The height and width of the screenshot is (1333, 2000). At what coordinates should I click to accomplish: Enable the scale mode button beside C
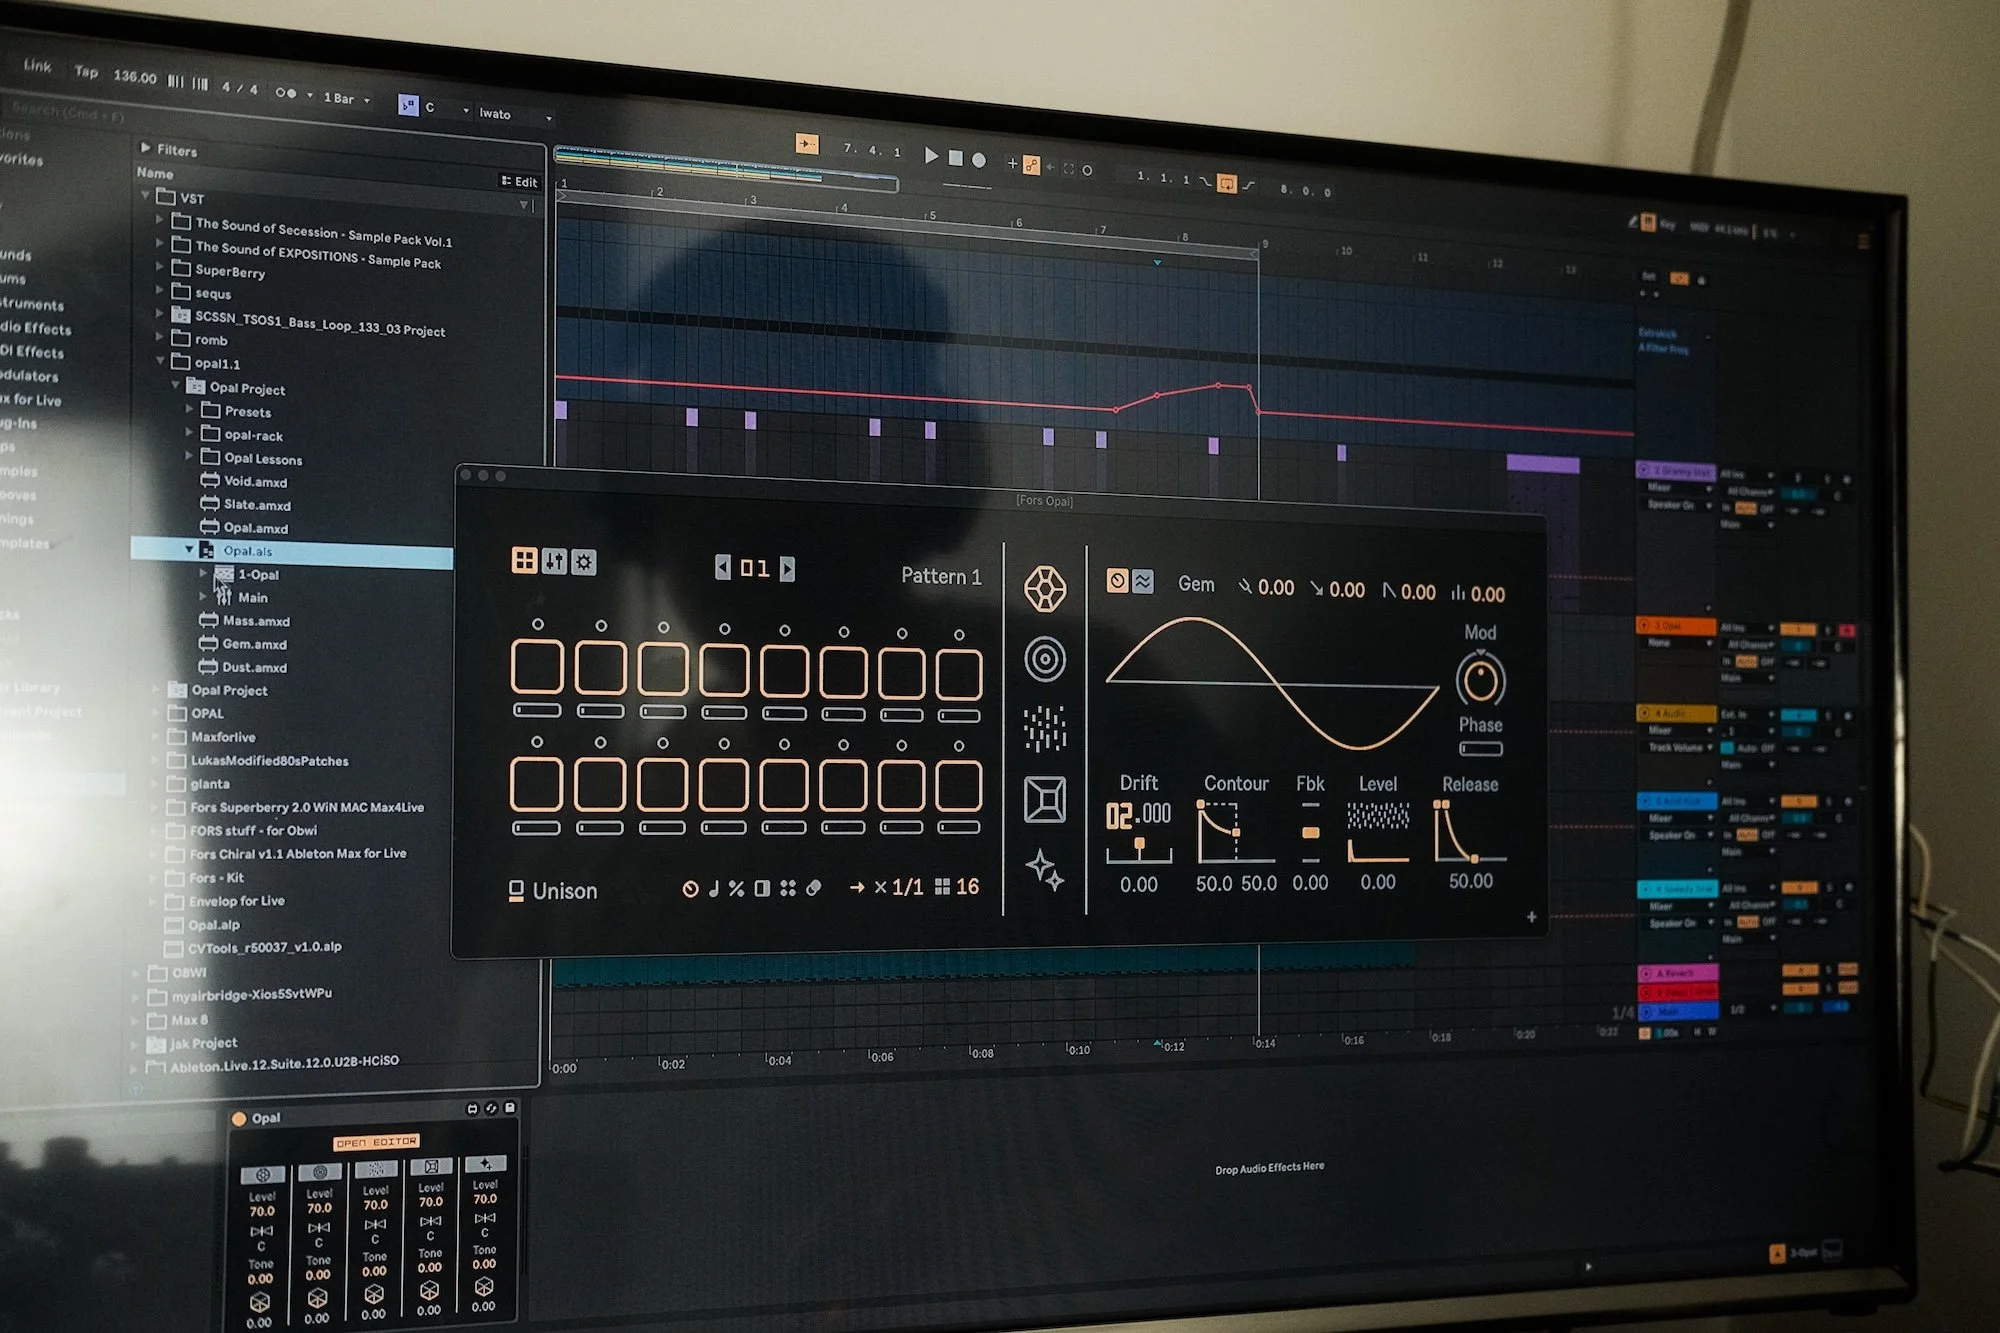[x=408, y=105]
